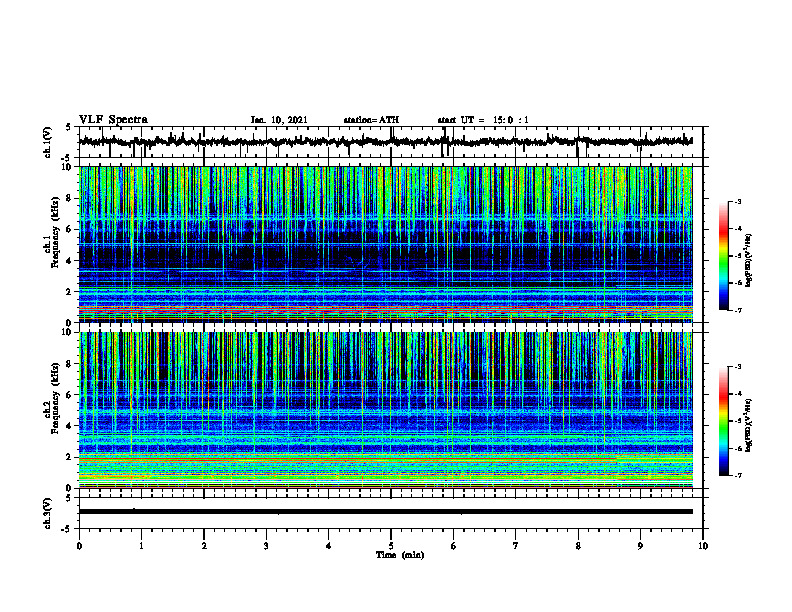Click the "9" tick on the time axis
The width and height of the screenshot is (792, 612).
click(x=640, y=546)
